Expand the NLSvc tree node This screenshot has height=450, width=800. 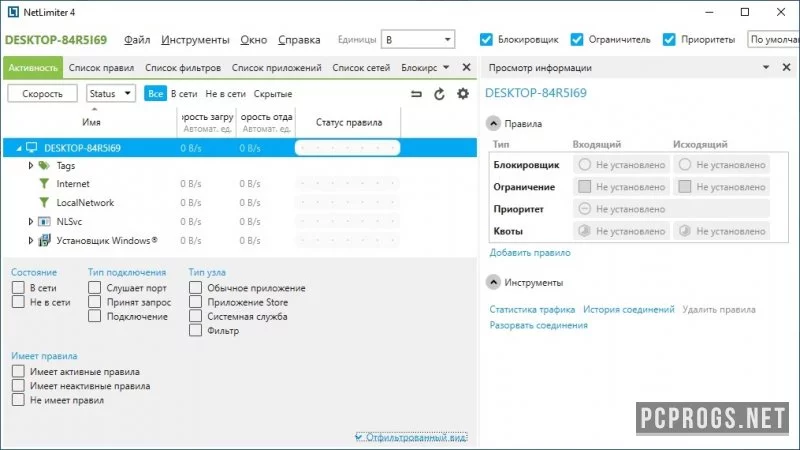click(x=31, y=221)
